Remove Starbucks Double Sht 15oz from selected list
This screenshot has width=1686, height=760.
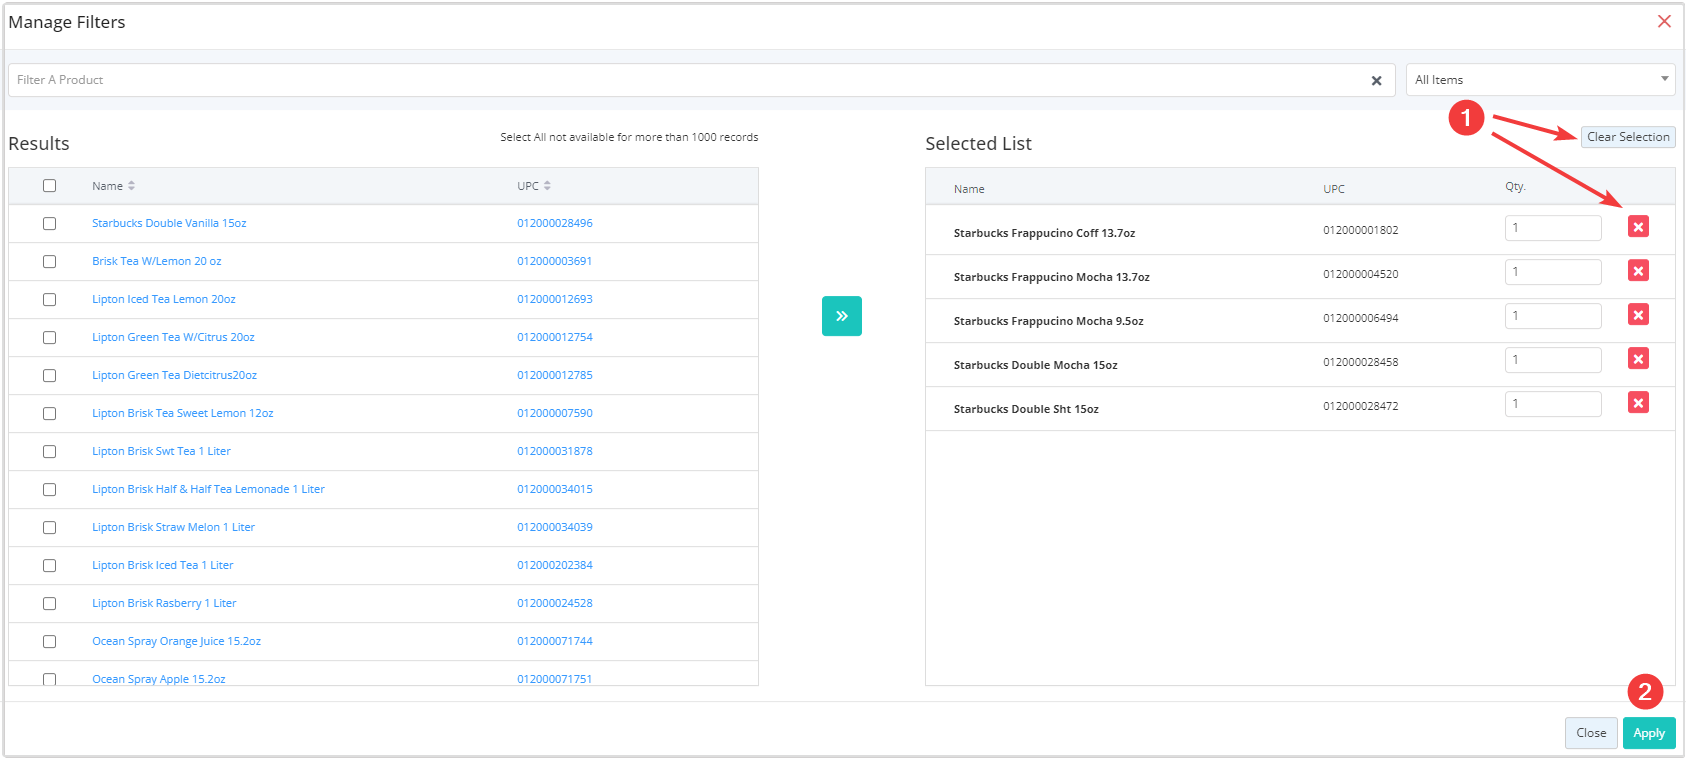click(x=1638, y=403)
